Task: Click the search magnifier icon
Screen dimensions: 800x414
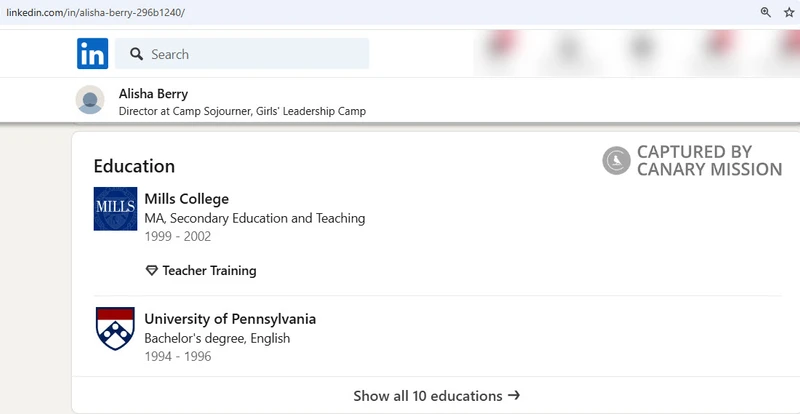Action: click(x=136, y=54)
